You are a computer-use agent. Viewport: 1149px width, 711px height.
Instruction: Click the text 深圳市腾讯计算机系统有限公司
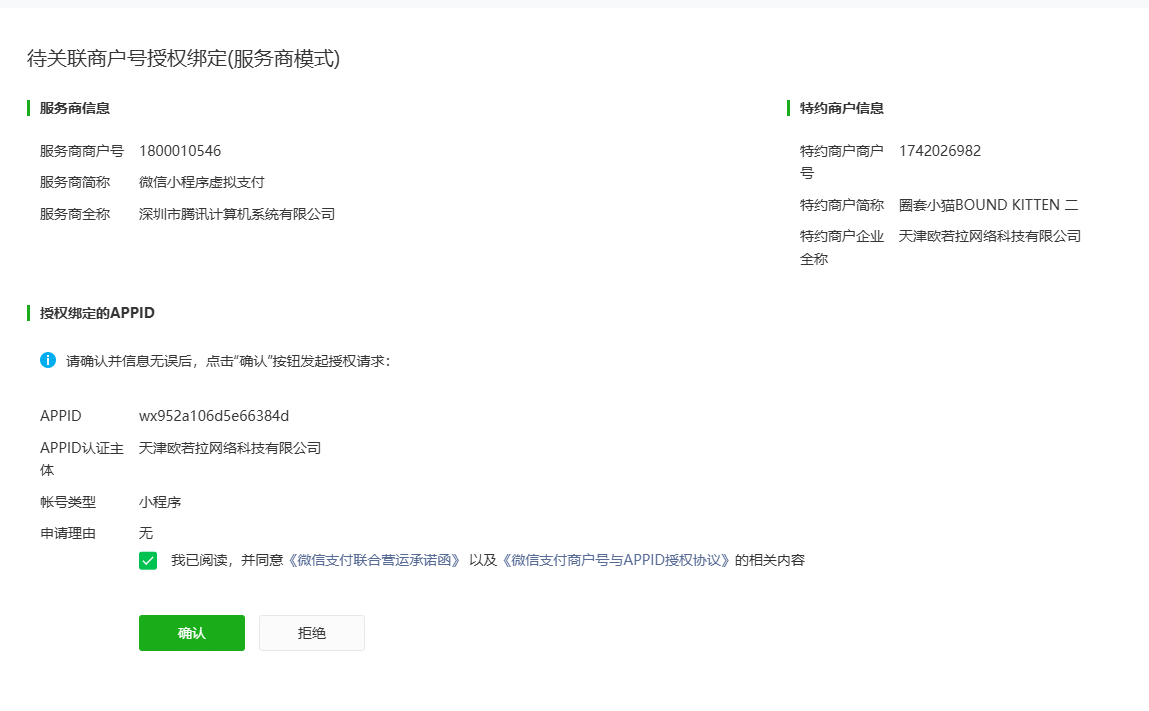click(x=237, y=214)
